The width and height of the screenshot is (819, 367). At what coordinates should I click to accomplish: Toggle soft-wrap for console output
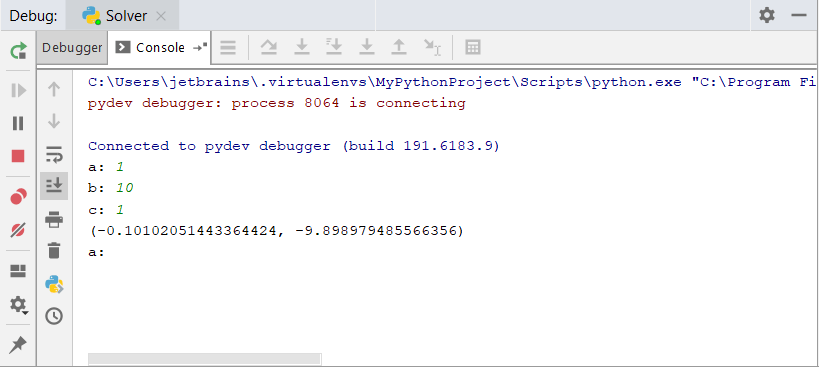click(x=54, y=154)
